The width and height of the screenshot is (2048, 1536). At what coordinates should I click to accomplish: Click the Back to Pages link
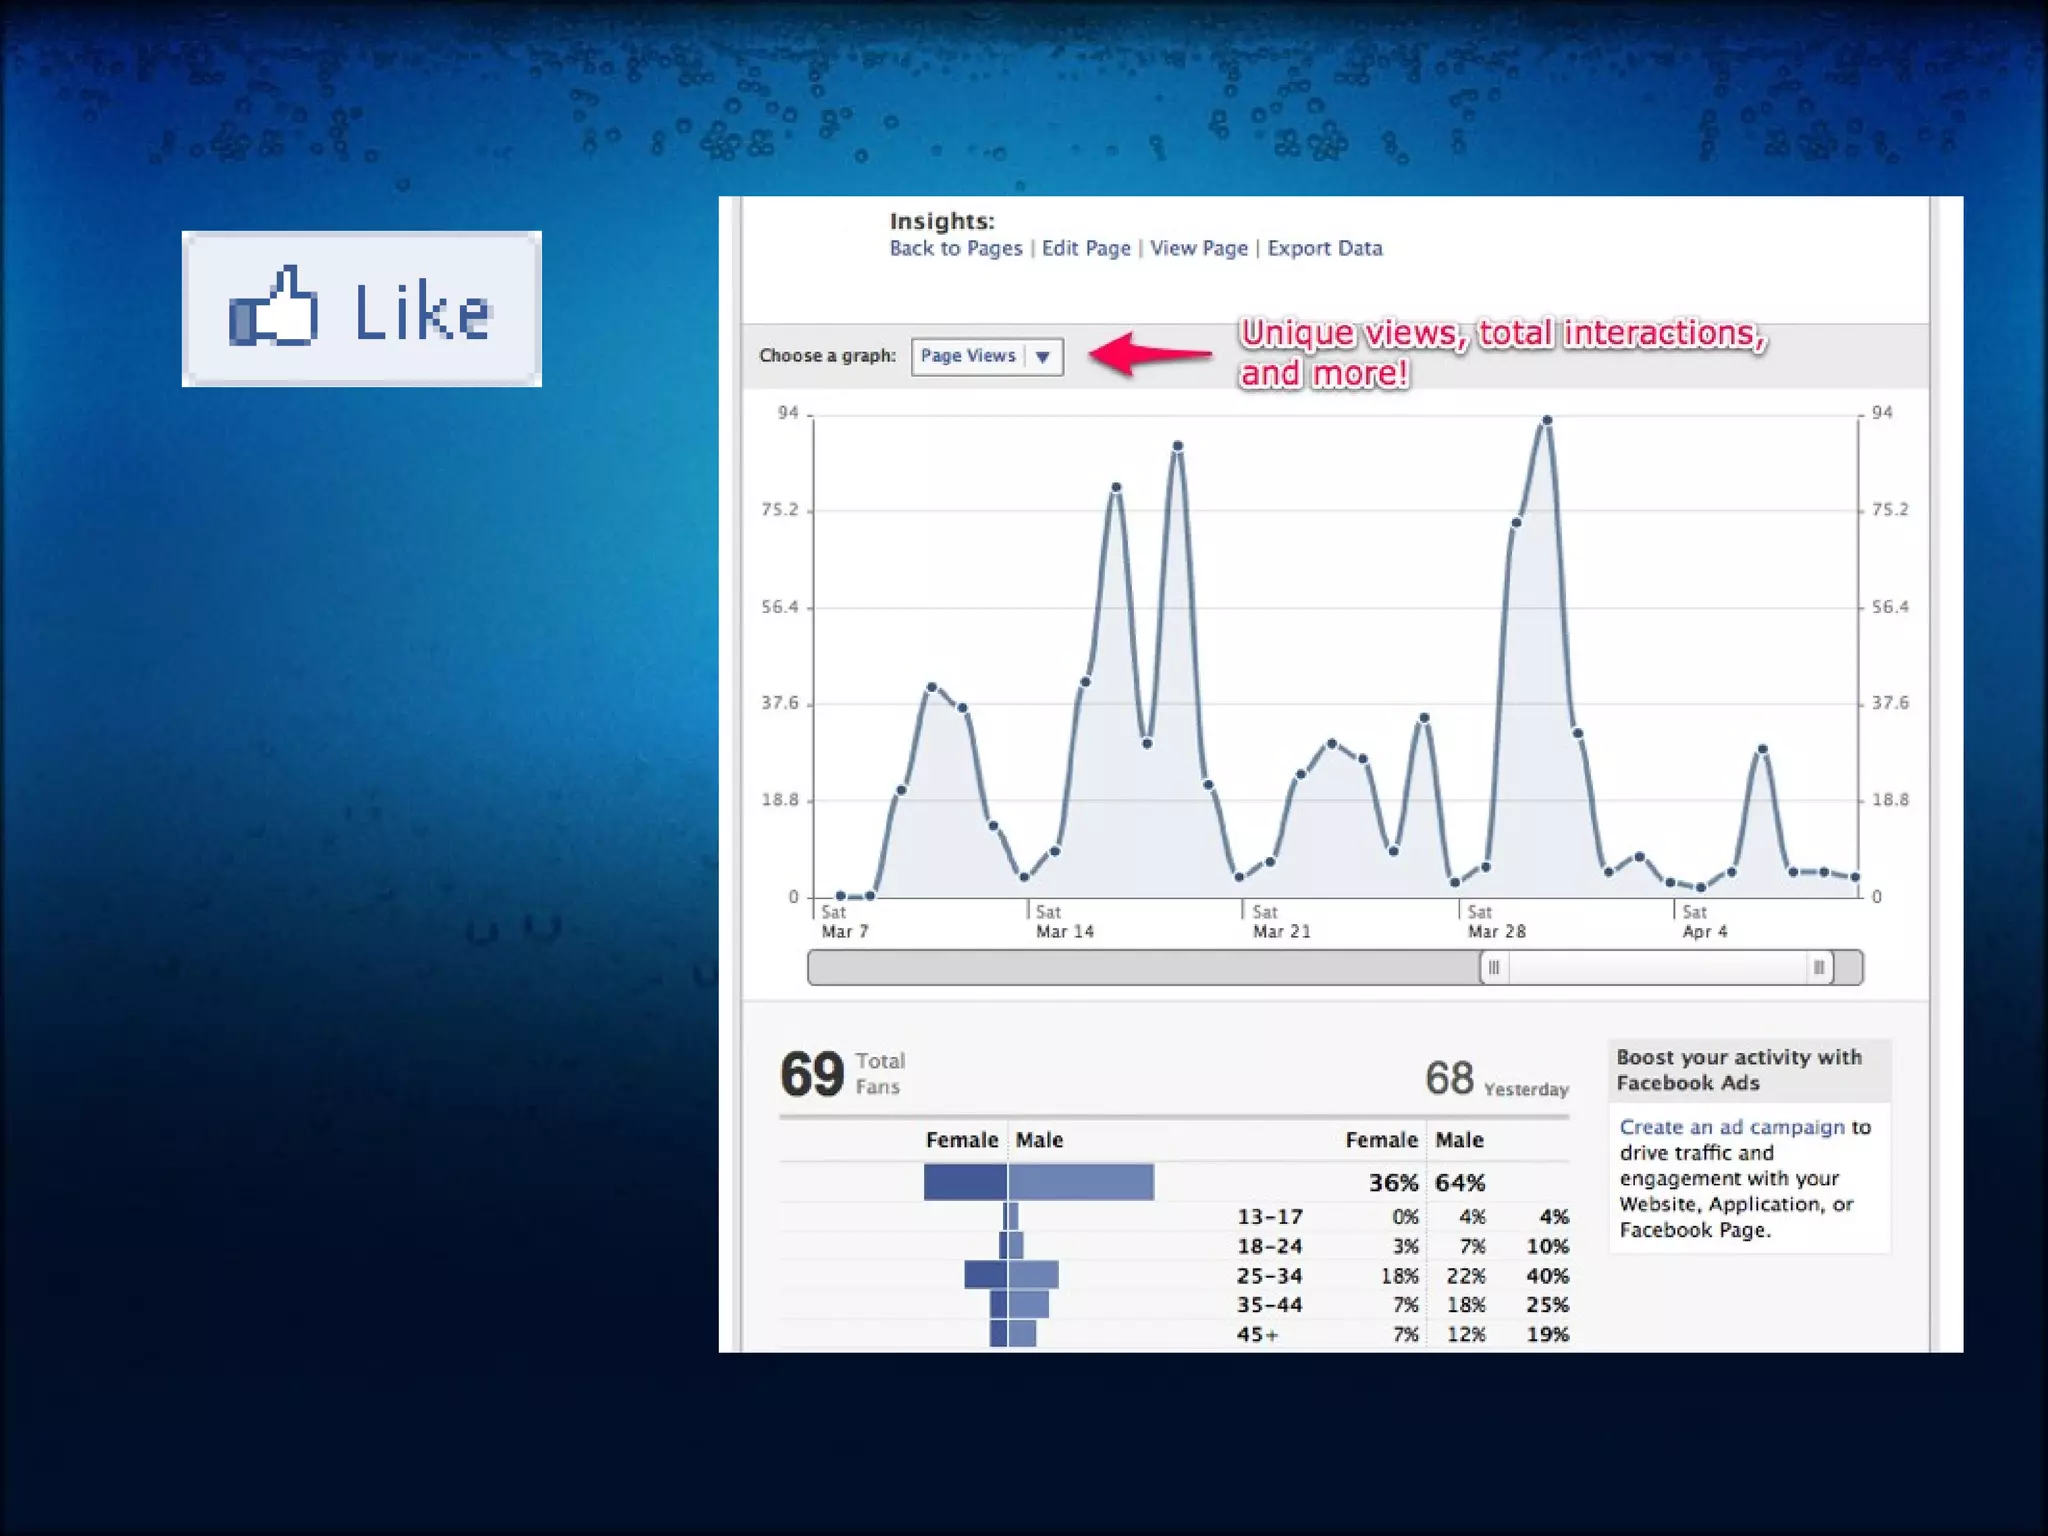[x=955, y=248]
